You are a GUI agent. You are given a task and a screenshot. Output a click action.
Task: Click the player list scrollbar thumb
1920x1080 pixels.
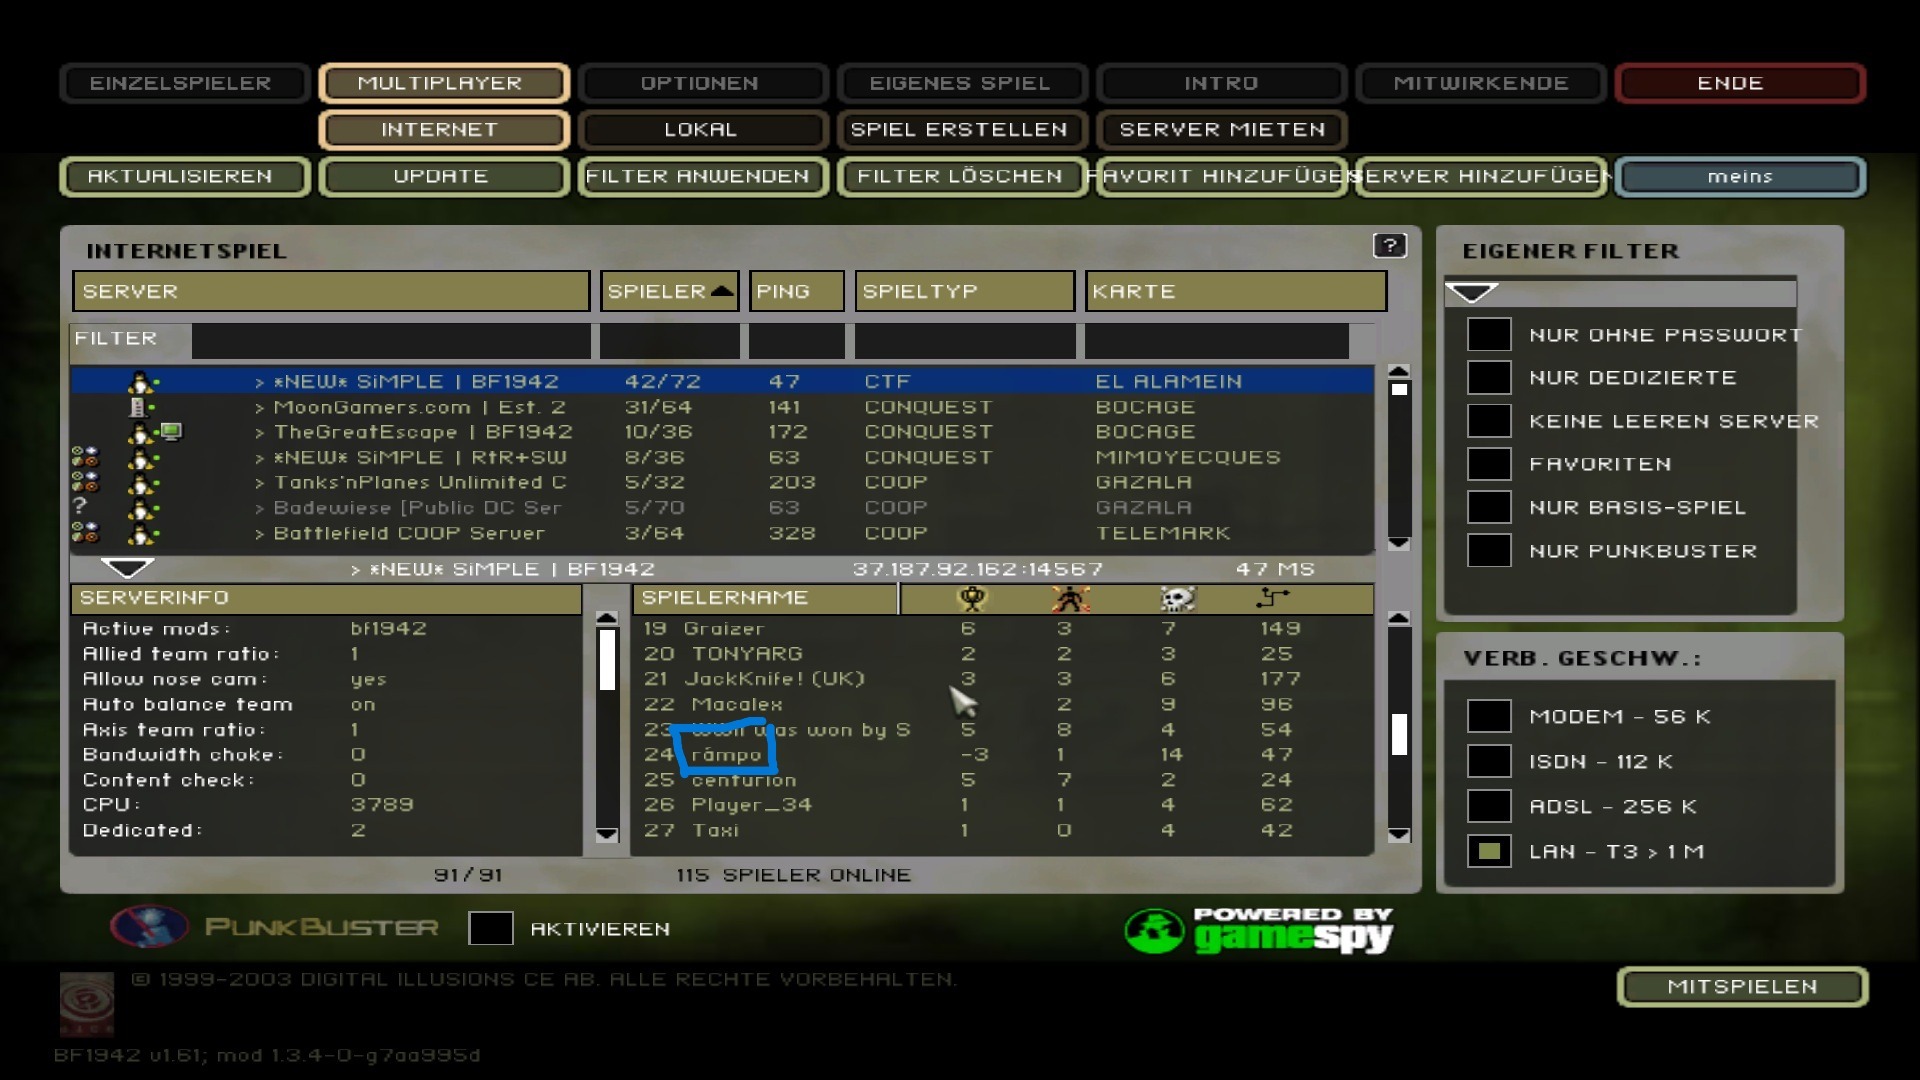1399,735
